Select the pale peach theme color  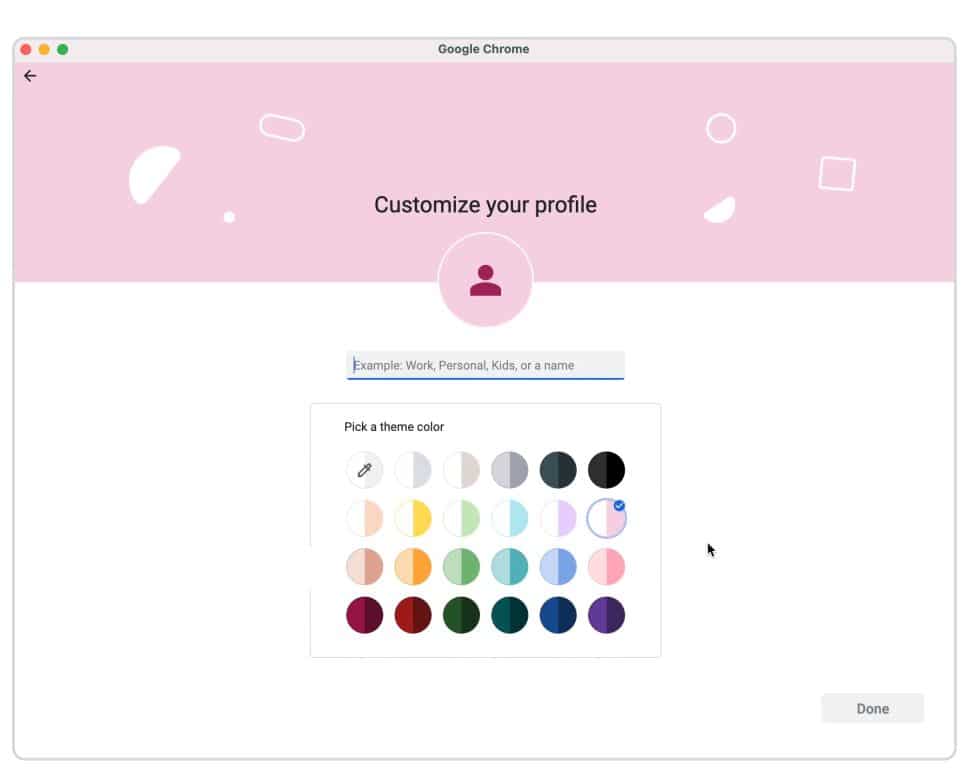(364, 518)
